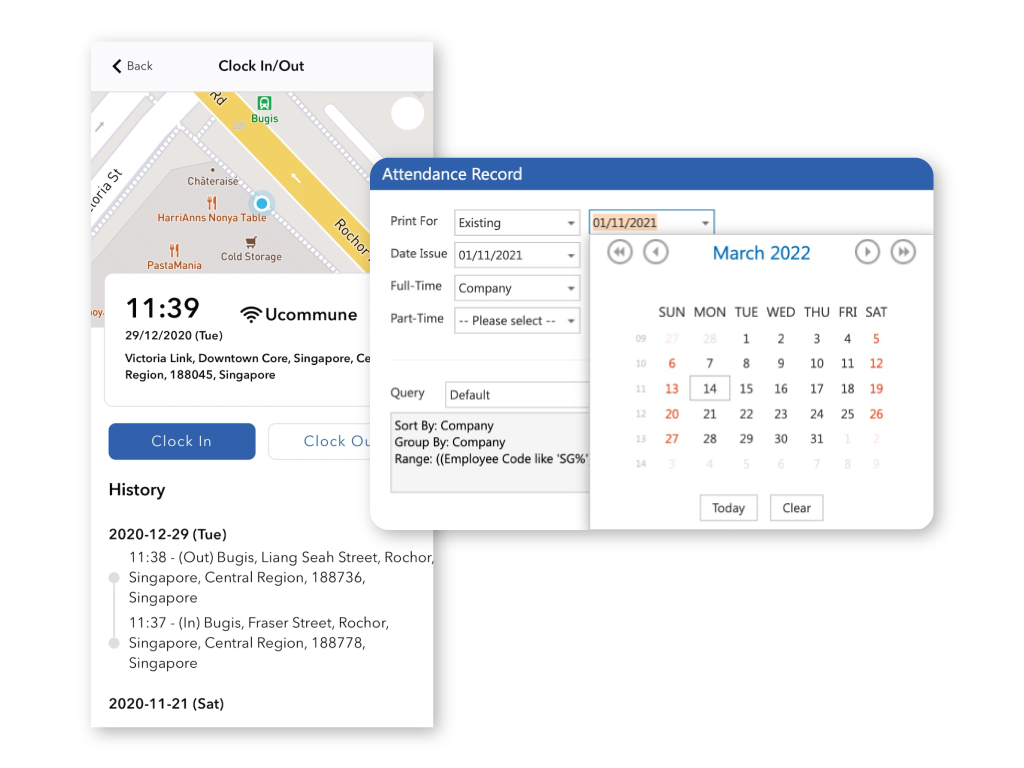Click the March 2022 calendar heading

[761, 253]
